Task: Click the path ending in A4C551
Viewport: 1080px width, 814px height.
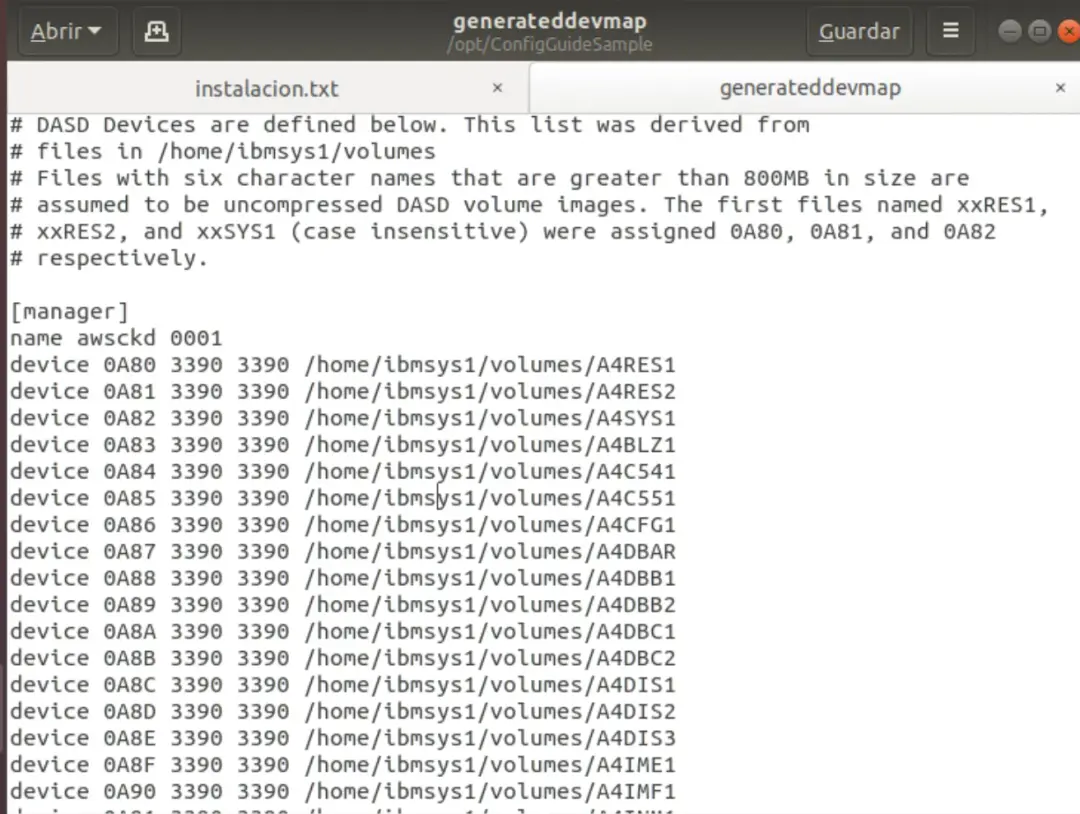Action: [490, 498]
